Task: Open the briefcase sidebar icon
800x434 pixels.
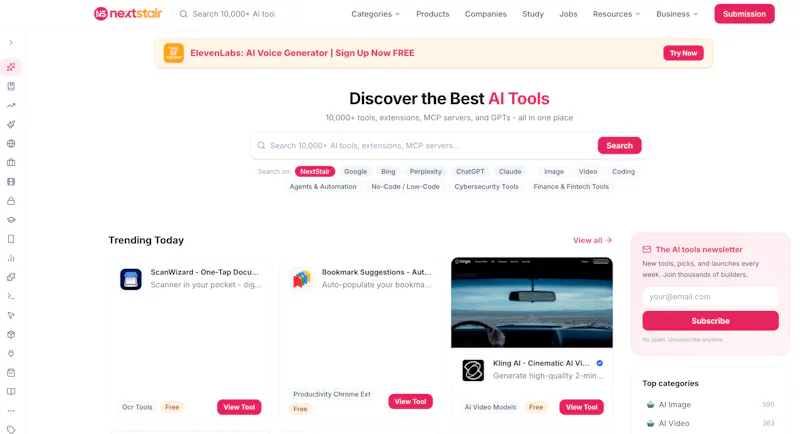Action: point(11,163)
